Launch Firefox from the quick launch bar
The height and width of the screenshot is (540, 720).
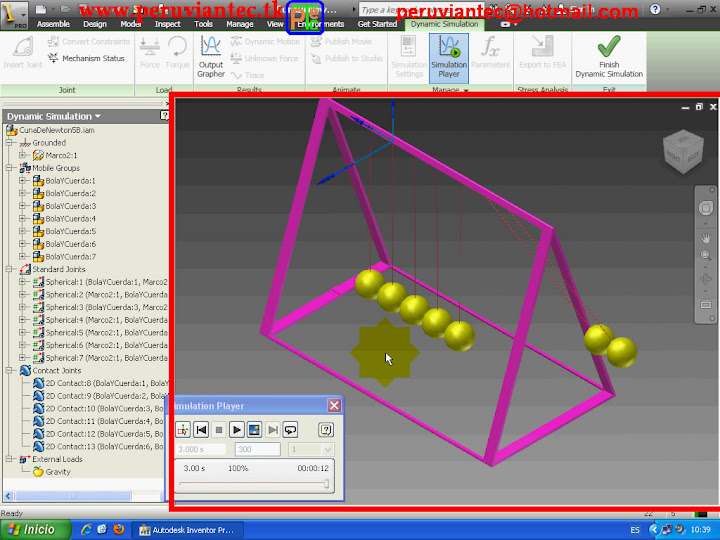[x=118, y=529]
